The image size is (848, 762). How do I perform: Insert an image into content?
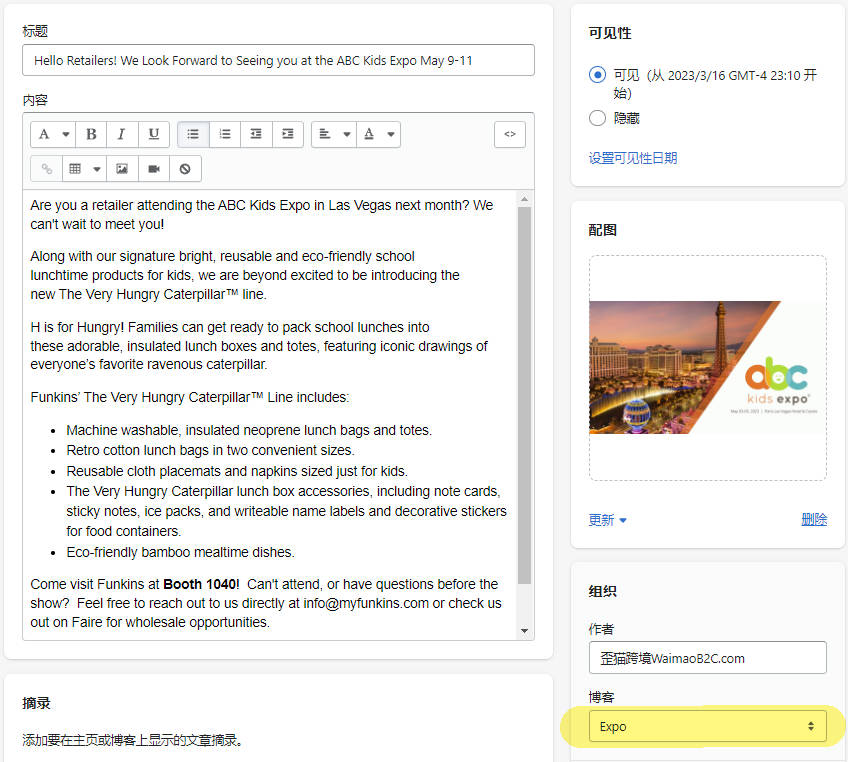122,169
